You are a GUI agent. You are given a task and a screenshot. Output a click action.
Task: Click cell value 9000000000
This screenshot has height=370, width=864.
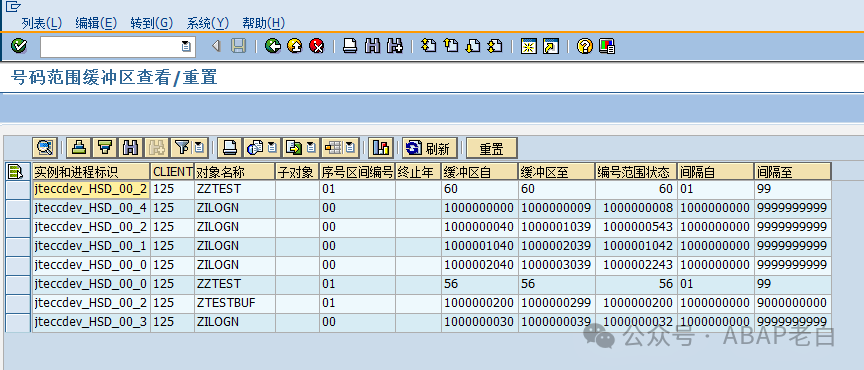coord(792,303)
